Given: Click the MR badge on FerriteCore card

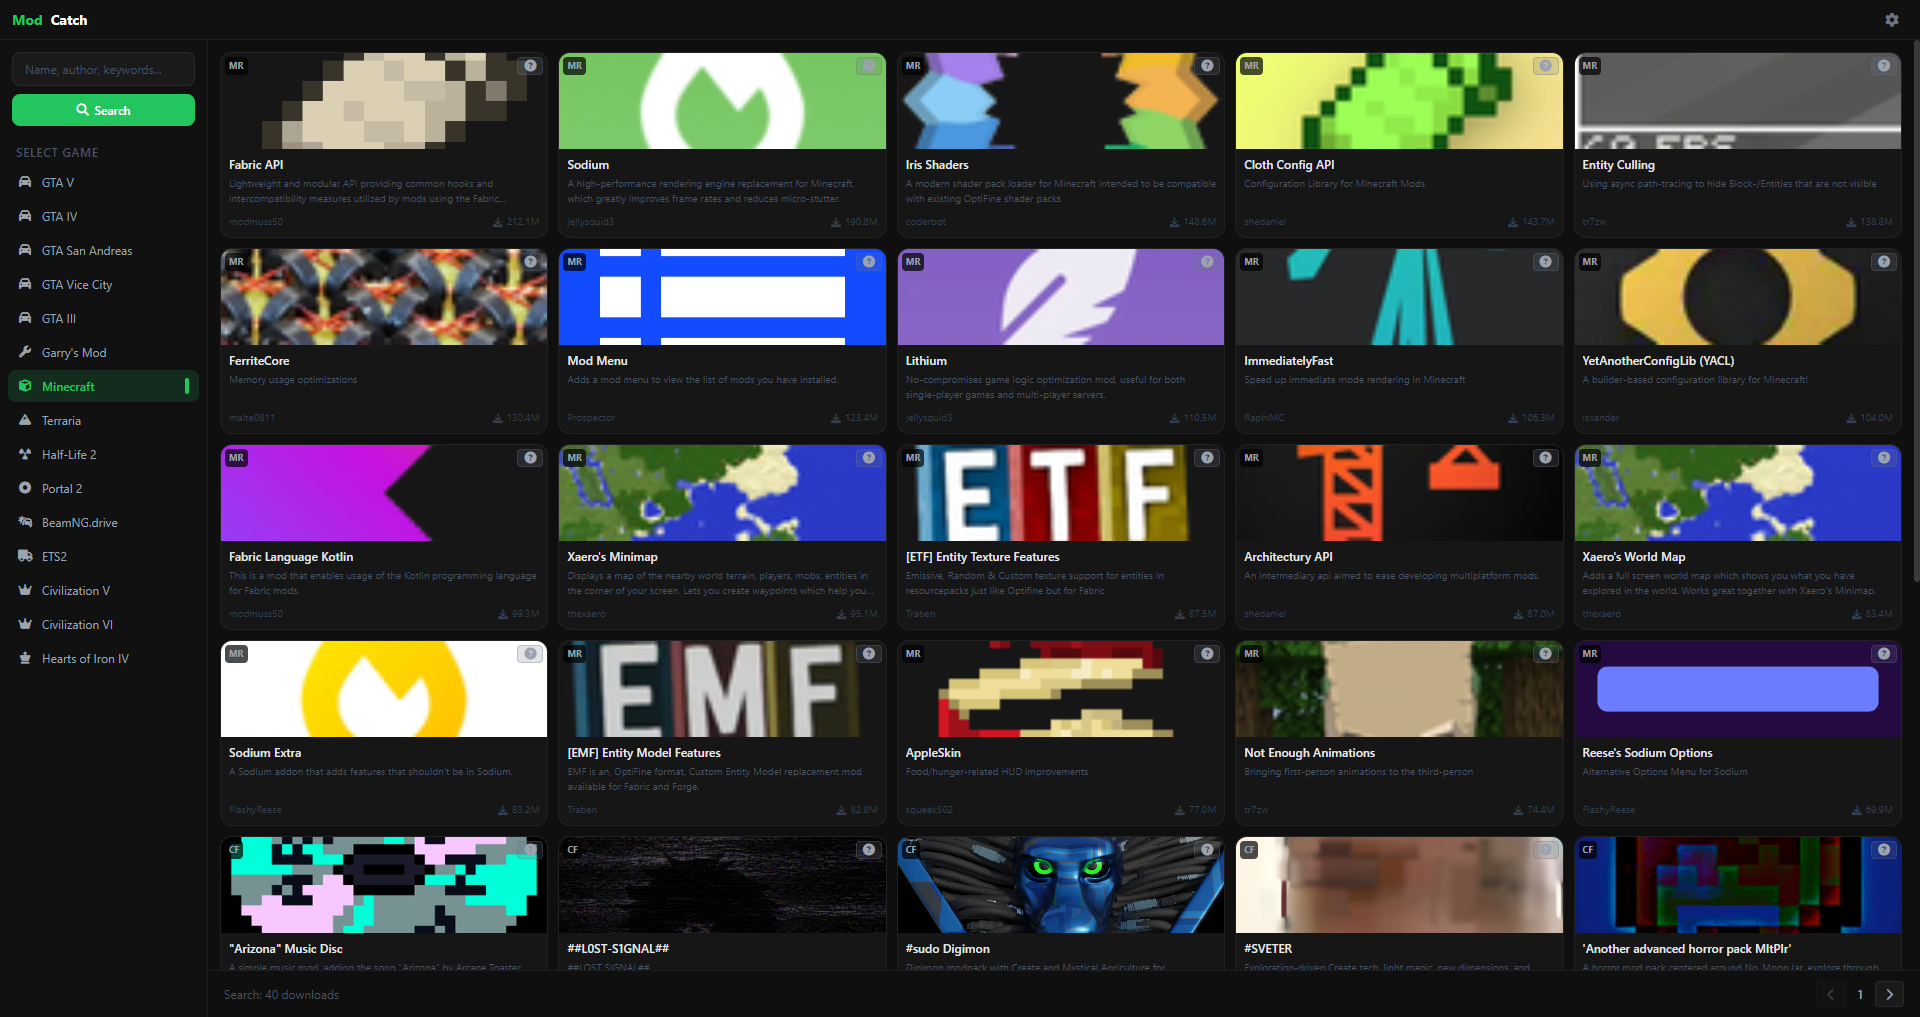Looking at the screenshot, I should click(236, 262).
